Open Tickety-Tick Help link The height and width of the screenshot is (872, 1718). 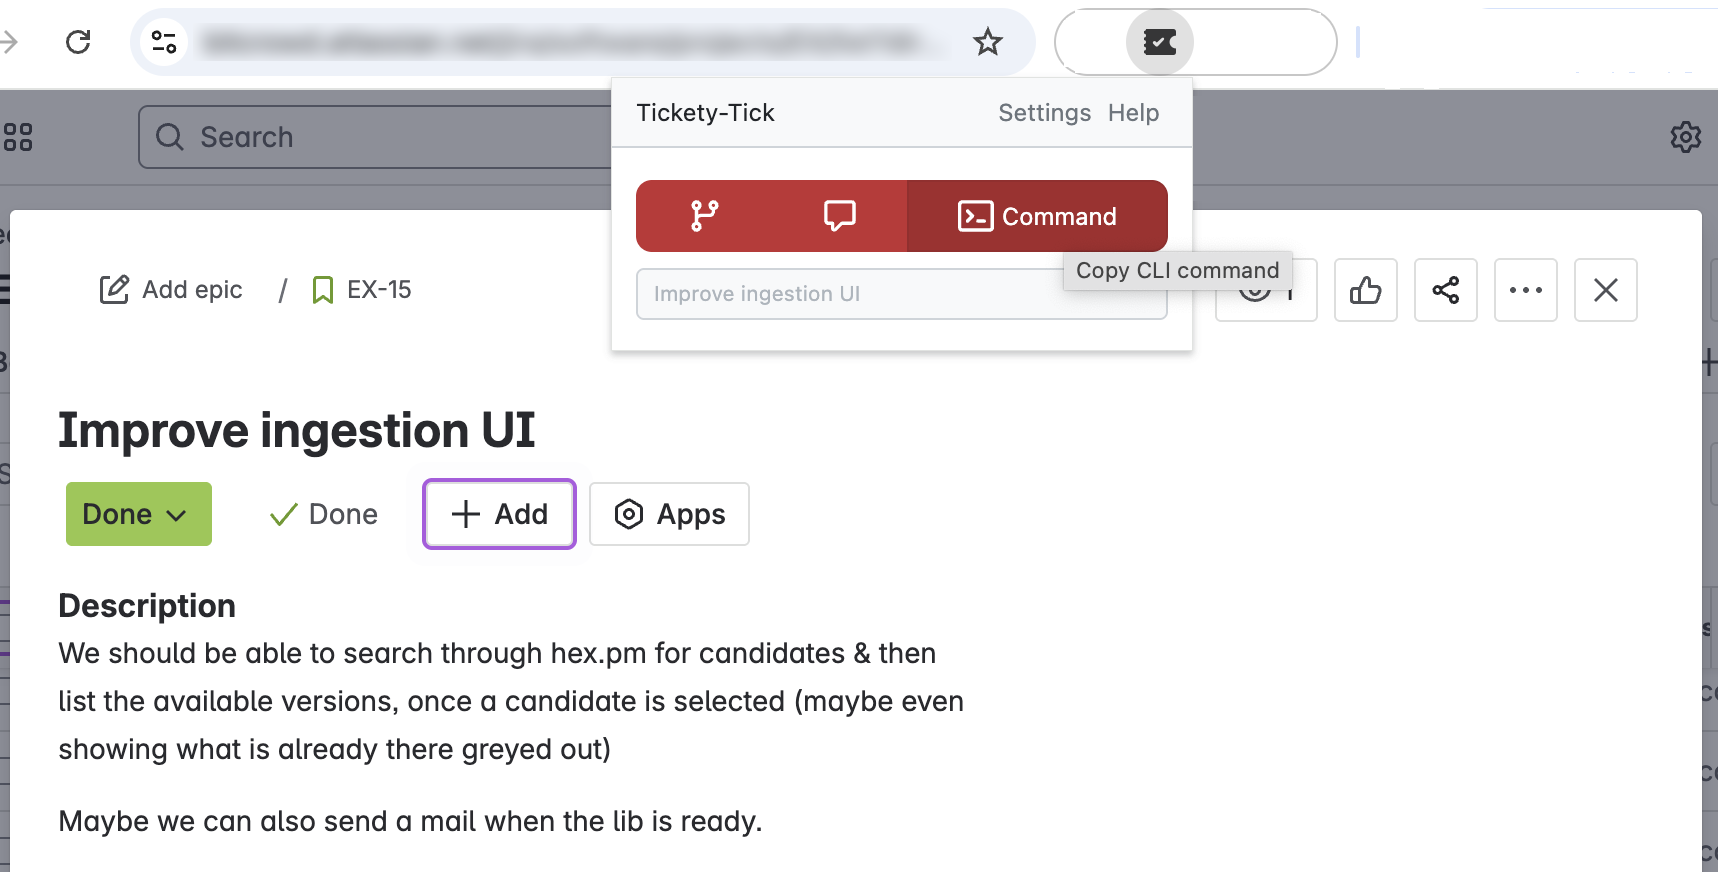pos(1133,113)
